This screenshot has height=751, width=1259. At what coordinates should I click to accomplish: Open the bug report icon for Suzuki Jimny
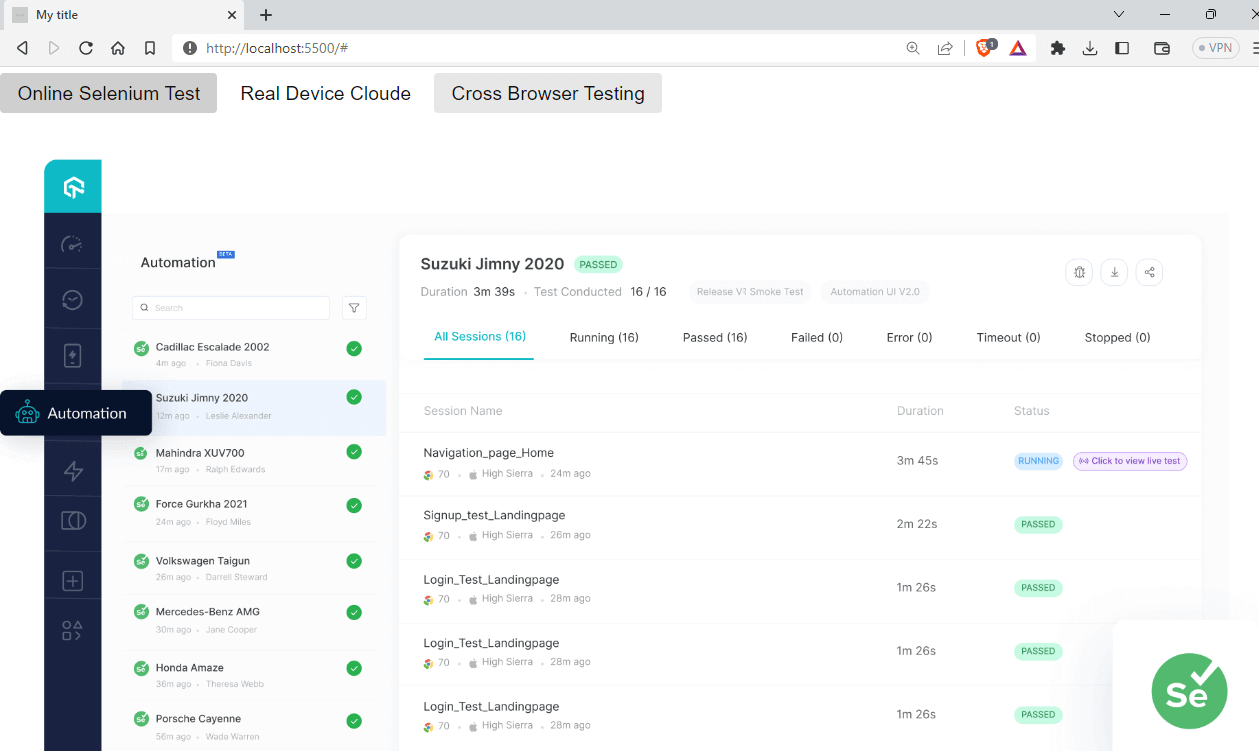click(1079, 271)
